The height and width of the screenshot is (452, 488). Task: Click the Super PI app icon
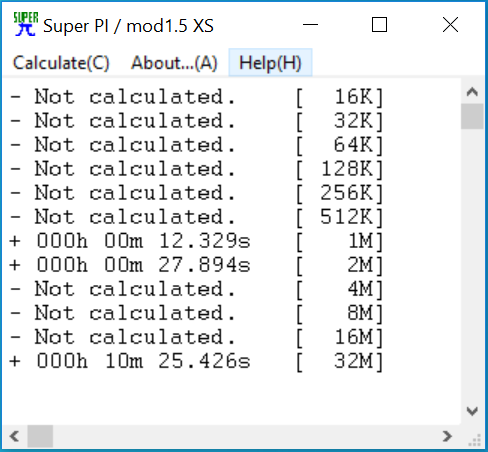click(x=25, y=25)
